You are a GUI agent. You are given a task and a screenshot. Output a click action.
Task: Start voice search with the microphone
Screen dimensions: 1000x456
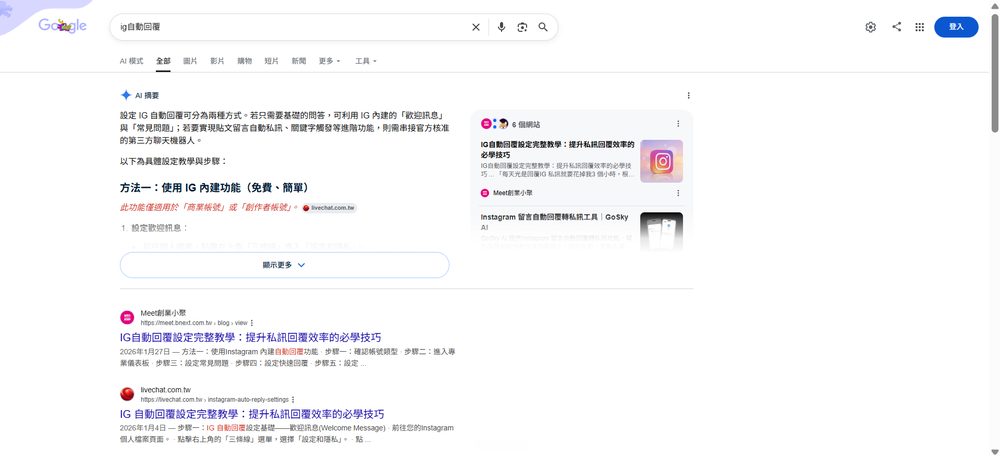coord(501,27)
